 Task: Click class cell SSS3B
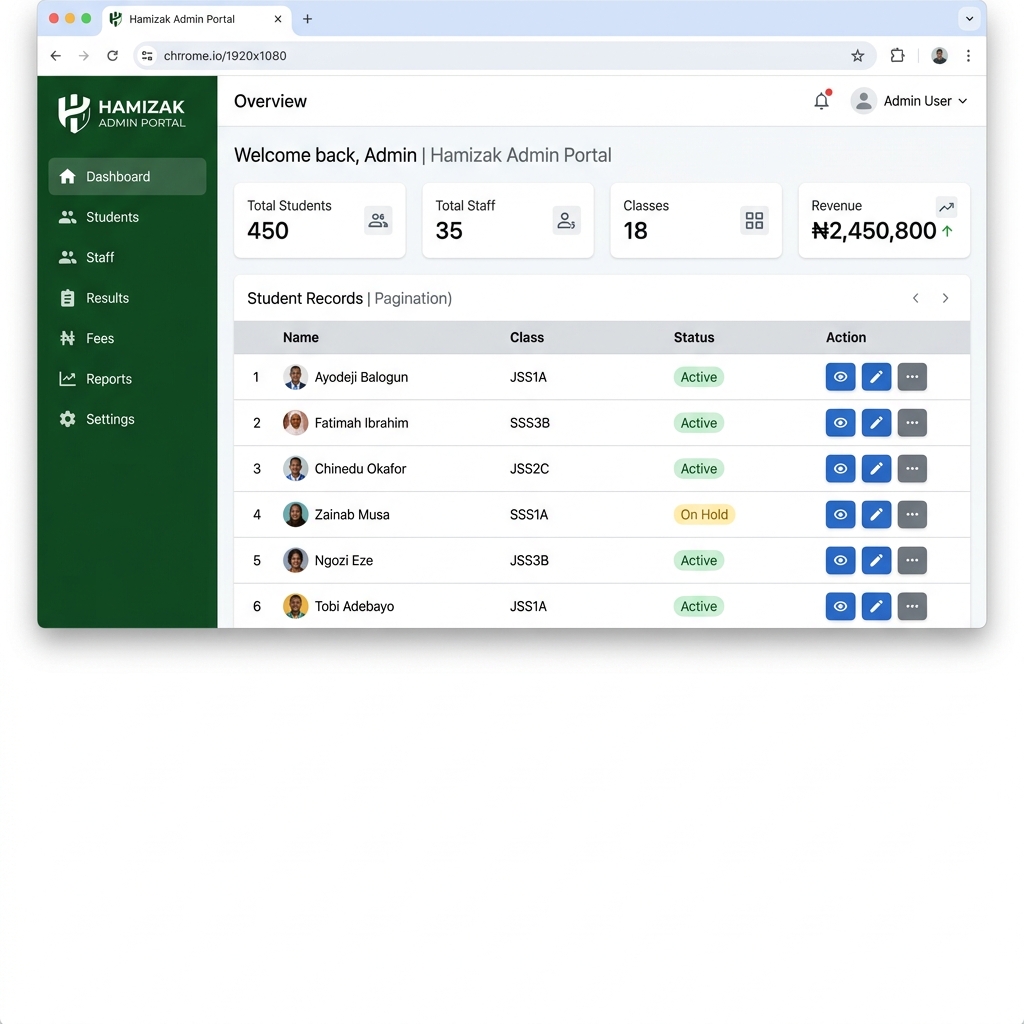click(x=530, y=423)
